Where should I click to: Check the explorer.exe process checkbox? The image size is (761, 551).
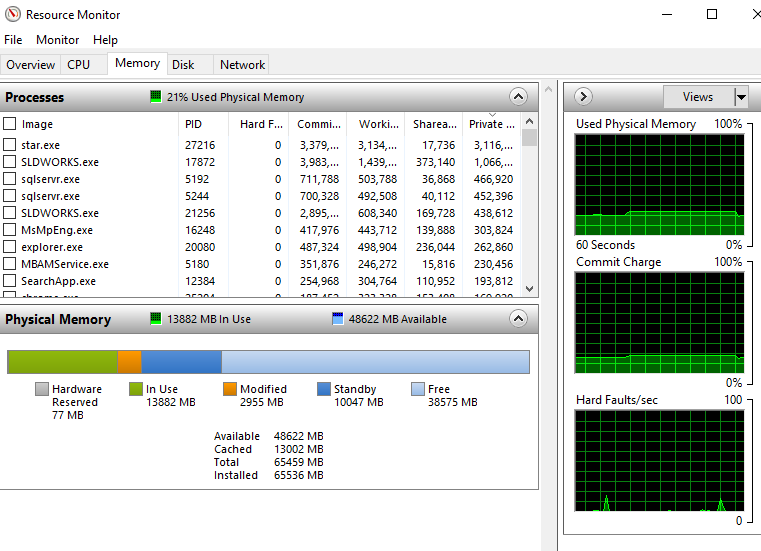[9, 247]
